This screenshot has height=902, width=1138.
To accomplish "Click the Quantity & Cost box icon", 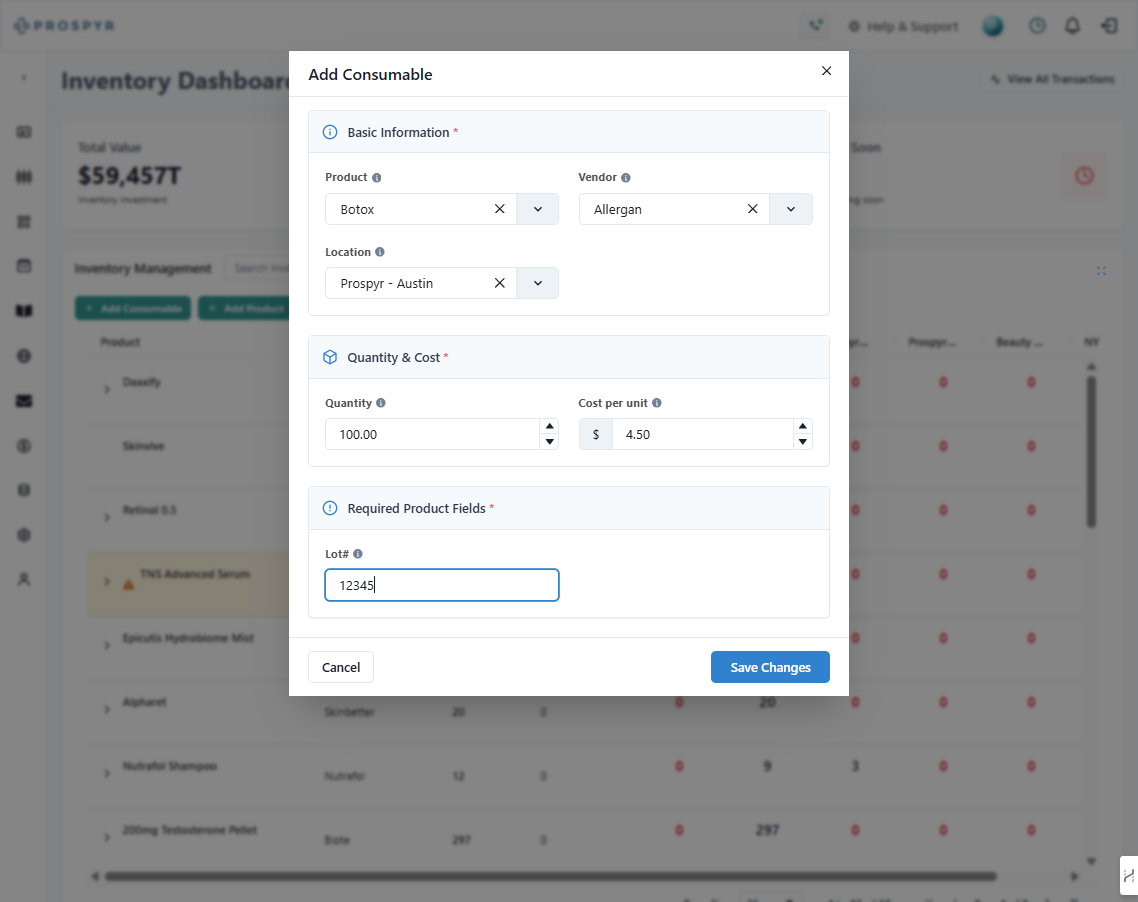I will (x=329, y=357).
